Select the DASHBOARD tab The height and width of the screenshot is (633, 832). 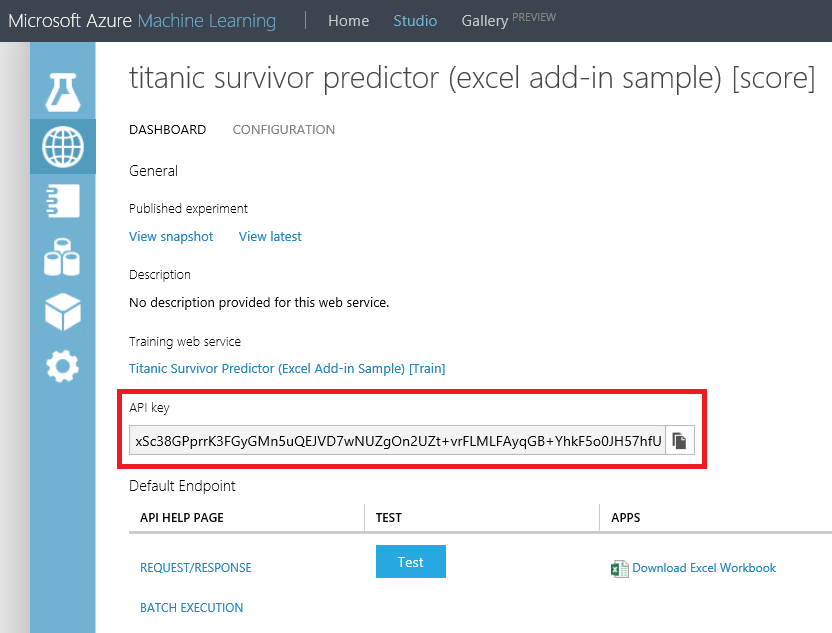[167, 129]
